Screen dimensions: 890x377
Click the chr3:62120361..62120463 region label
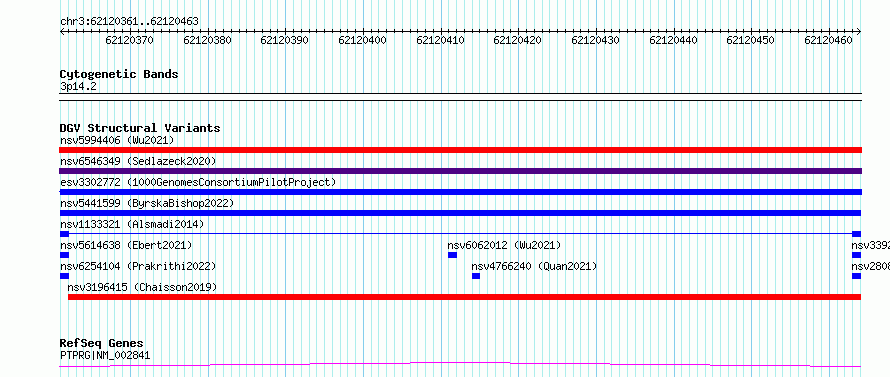pos(129,22)
